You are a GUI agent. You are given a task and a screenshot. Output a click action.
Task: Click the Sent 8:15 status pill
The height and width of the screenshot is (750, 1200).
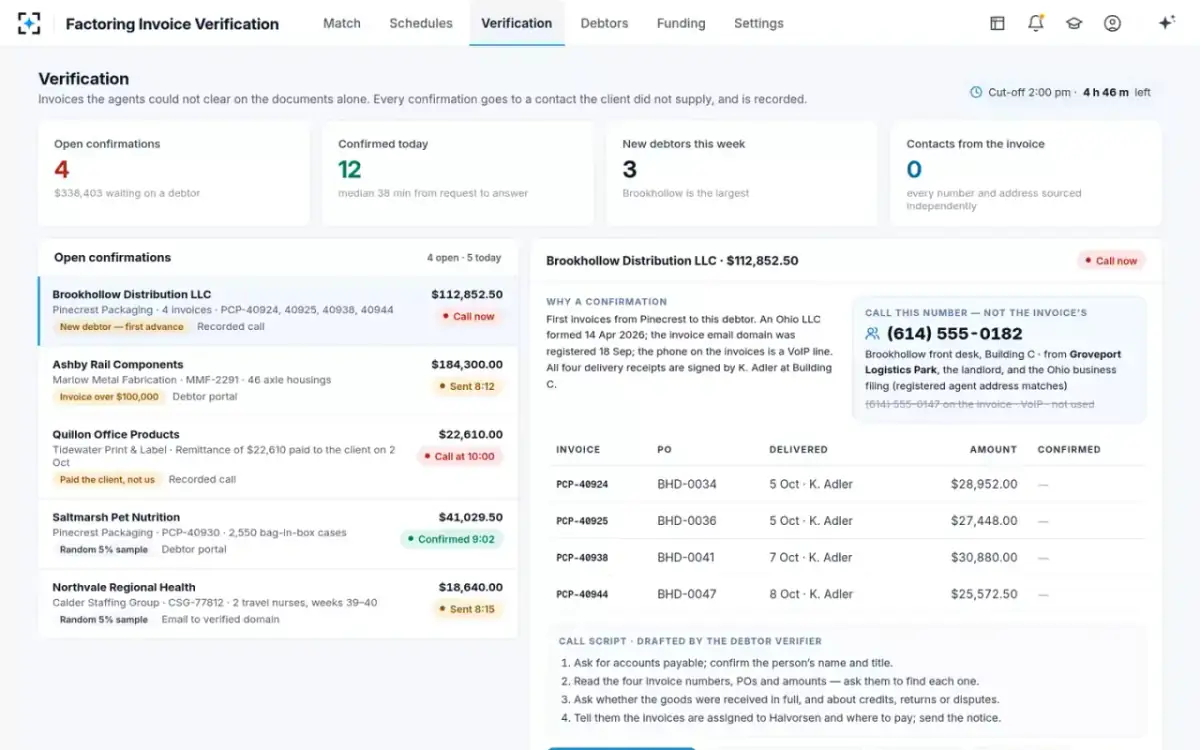(x=468, y=609)
